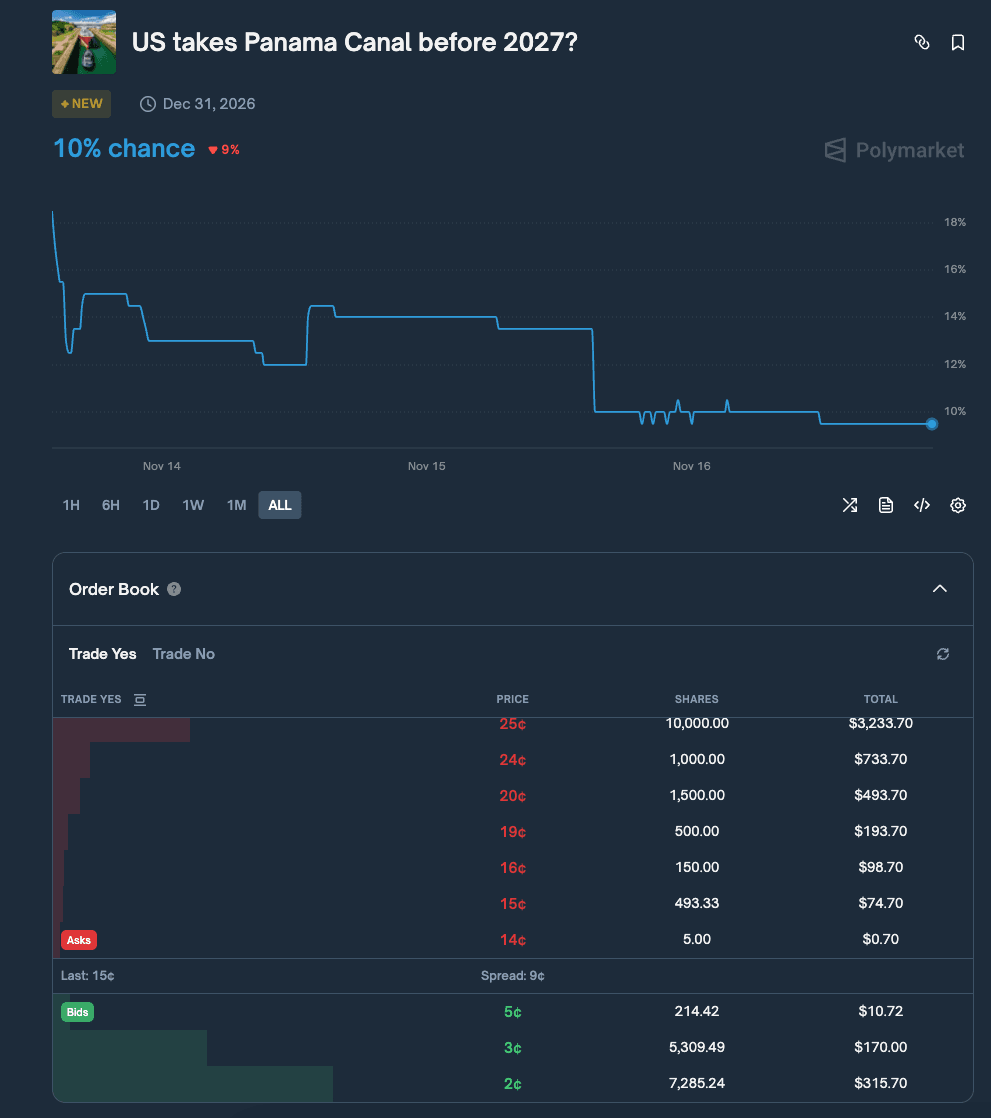
Task: Switch timeframe to 1H
Action: click(70, 505)
